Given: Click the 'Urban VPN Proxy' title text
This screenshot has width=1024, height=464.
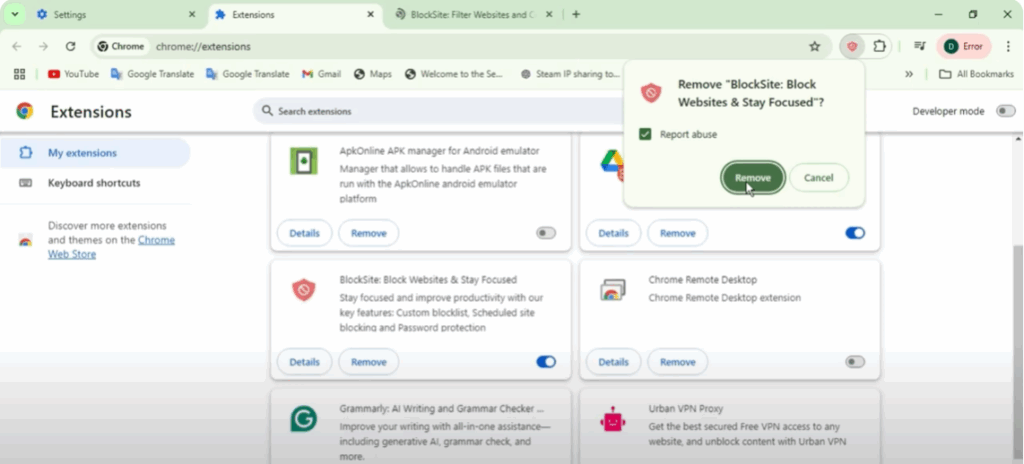Looking at the screenshot, I should [686, 408].
